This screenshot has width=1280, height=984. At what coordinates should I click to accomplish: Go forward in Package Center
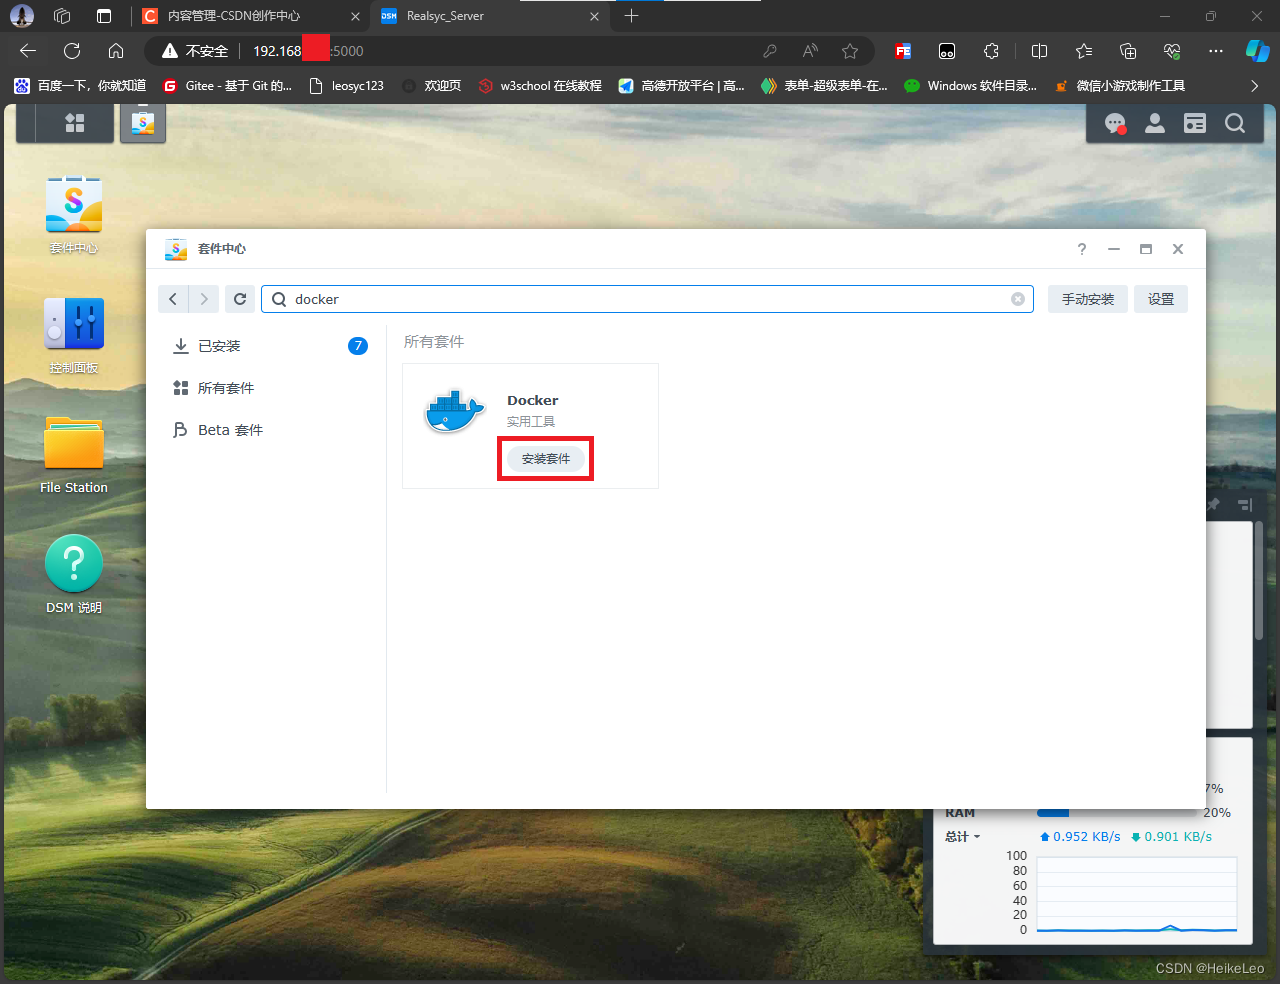click(x=204, y=299)
